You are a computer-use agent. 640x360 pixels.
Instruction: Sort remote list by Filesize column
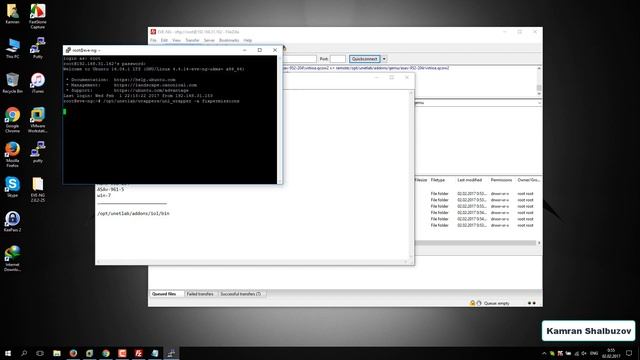[421, 180]
